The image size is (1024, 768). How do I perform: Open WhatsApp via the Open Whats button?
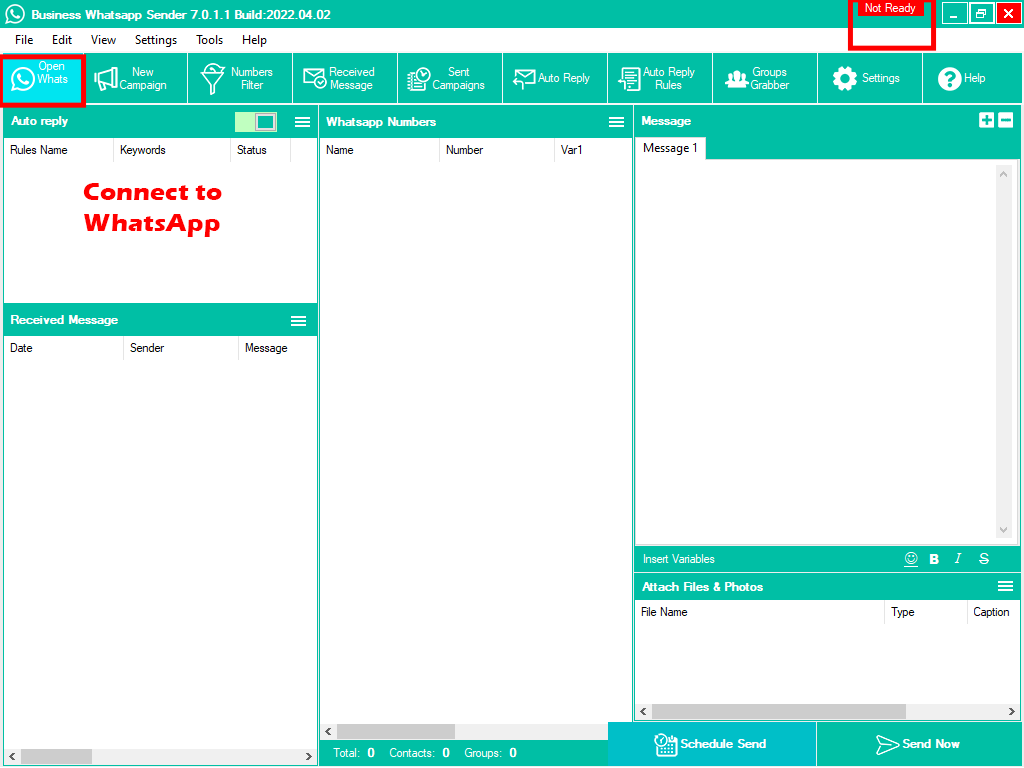tap(42, 78)
